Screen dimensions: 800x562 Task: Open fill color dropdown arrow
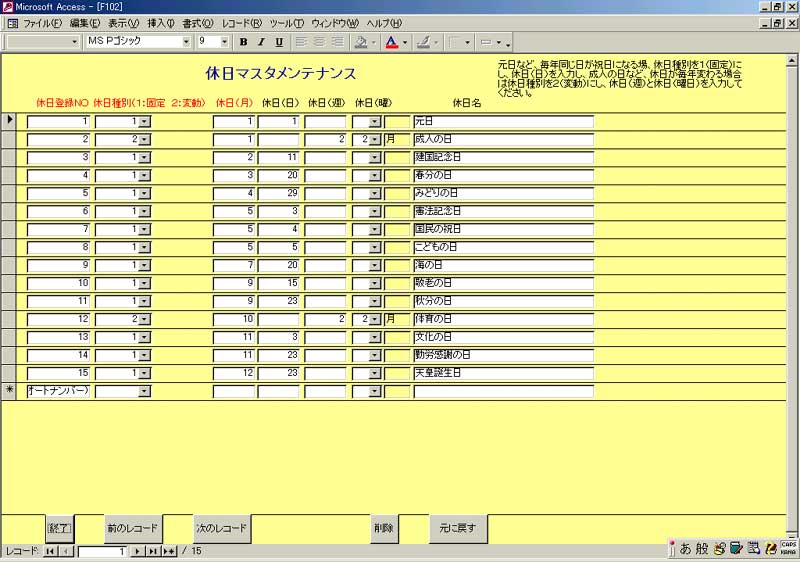pos(374,42)
